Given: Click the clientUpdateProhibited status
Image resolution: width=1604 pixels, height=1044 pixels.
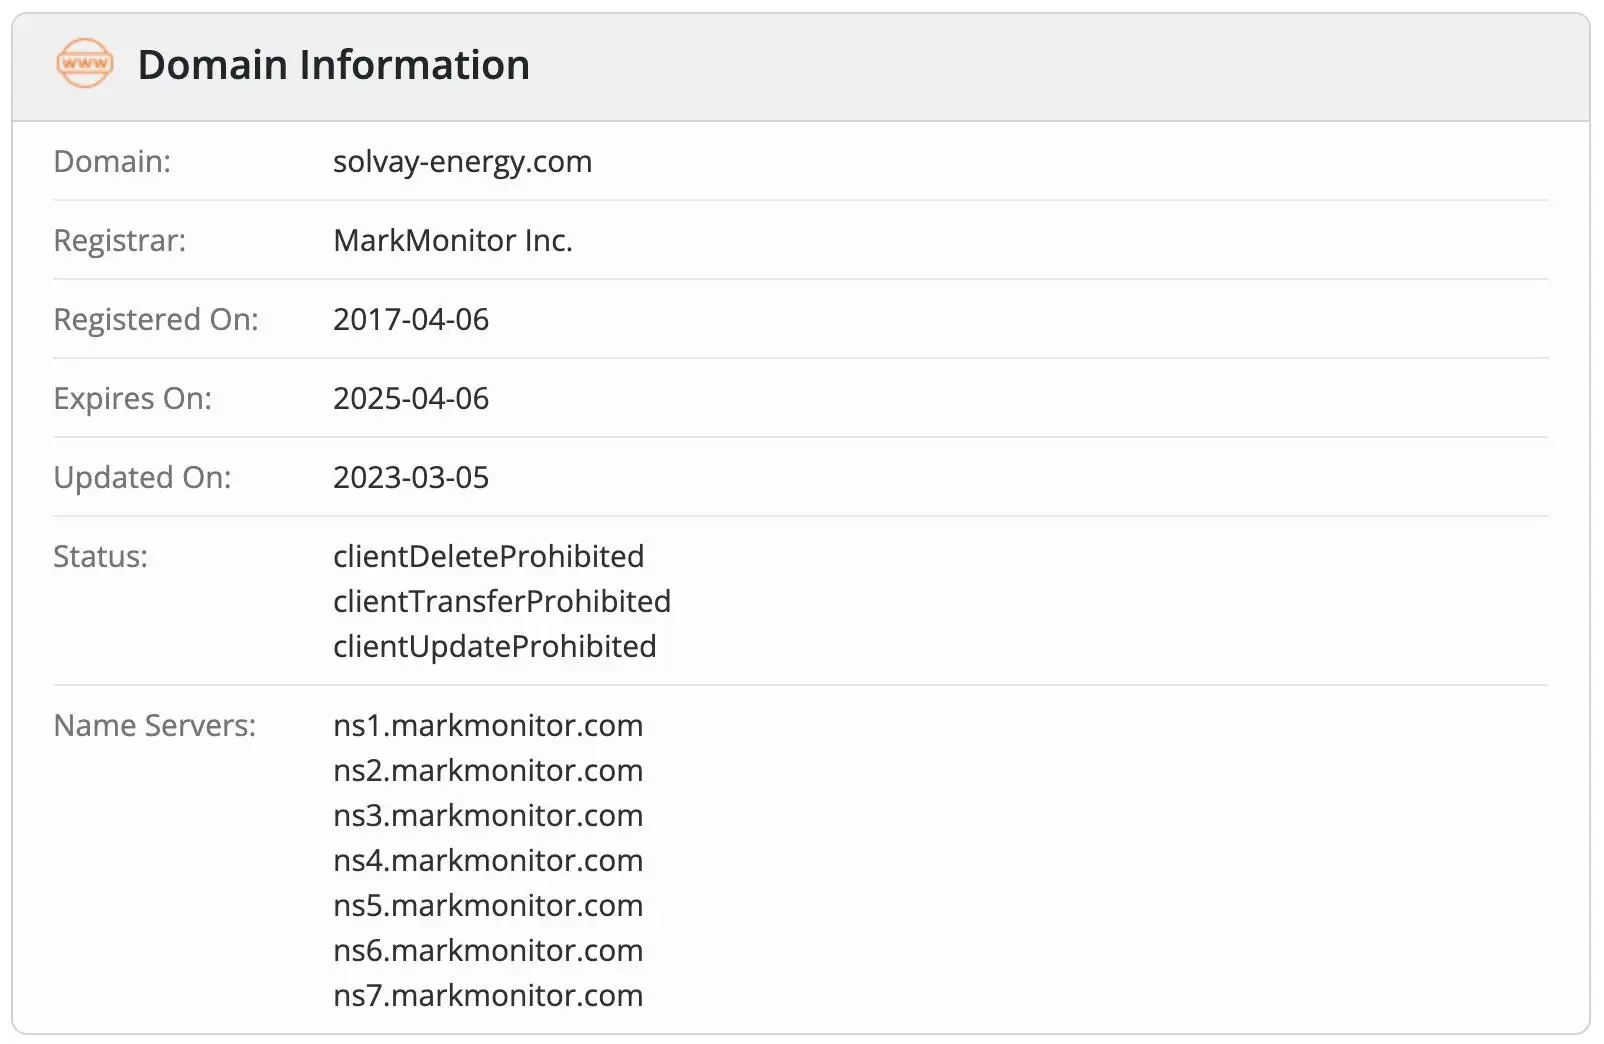Looking at the screenshot, I should (494, 646).
